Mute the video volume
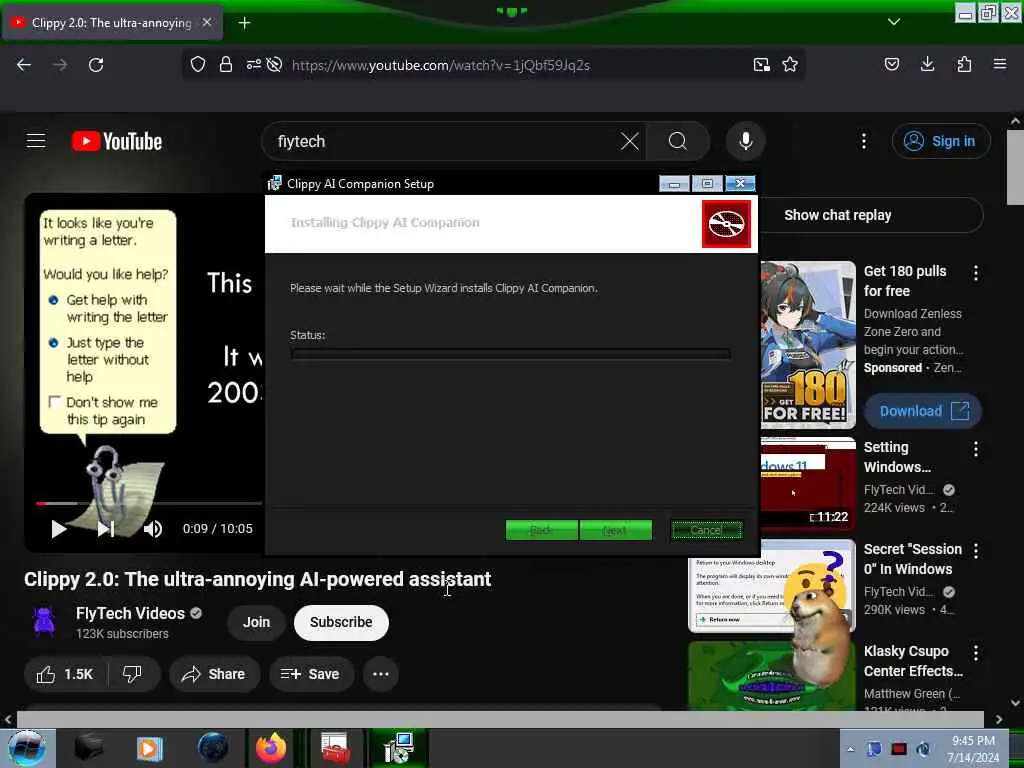 153,529
